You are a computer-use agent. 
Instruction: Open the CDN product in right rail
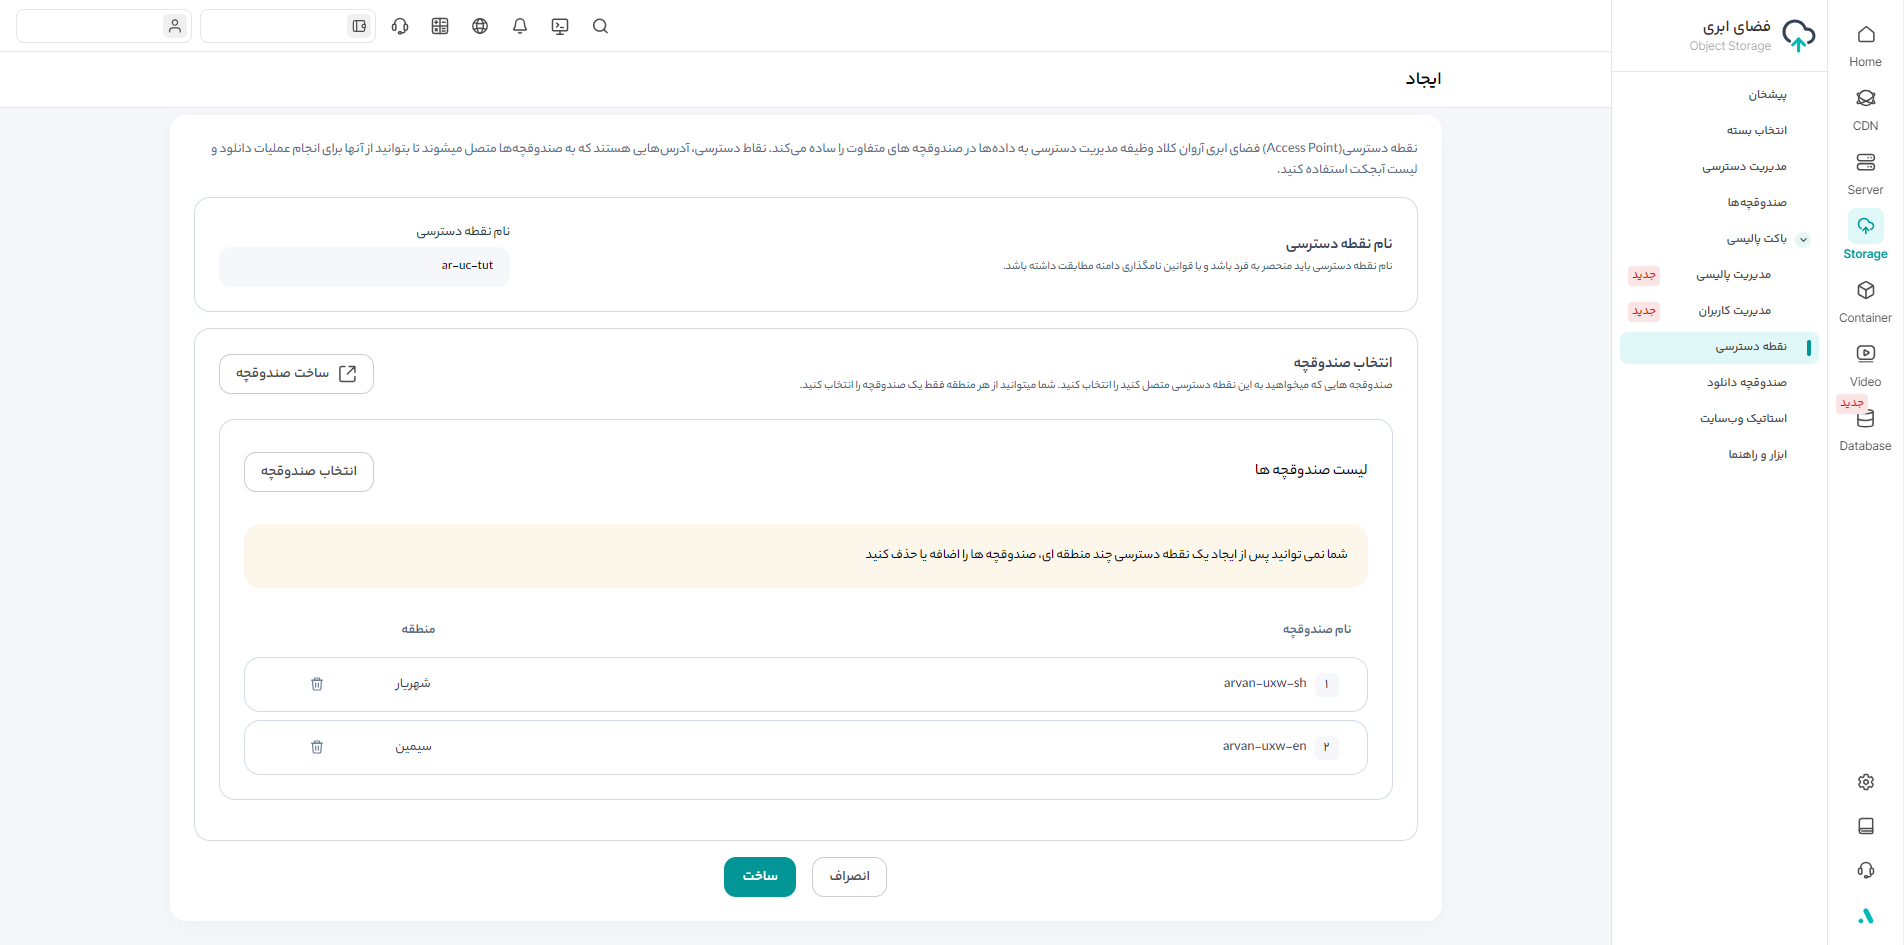[1865, 109]
